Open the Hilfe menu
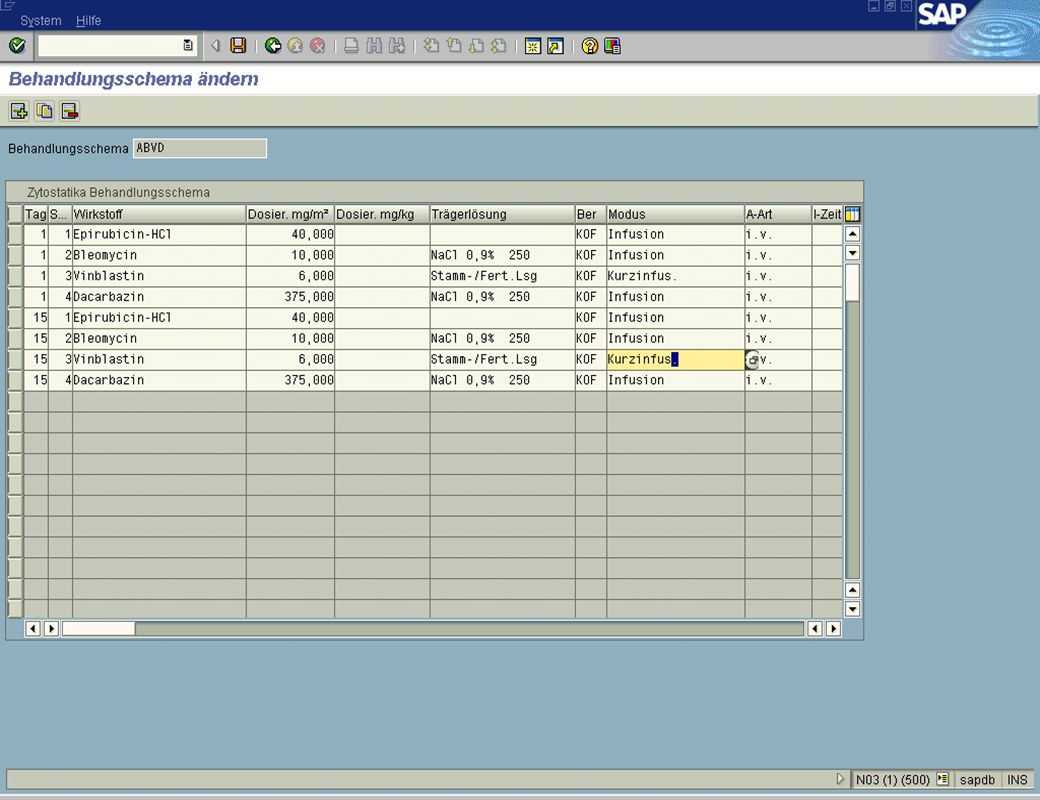 88,21
